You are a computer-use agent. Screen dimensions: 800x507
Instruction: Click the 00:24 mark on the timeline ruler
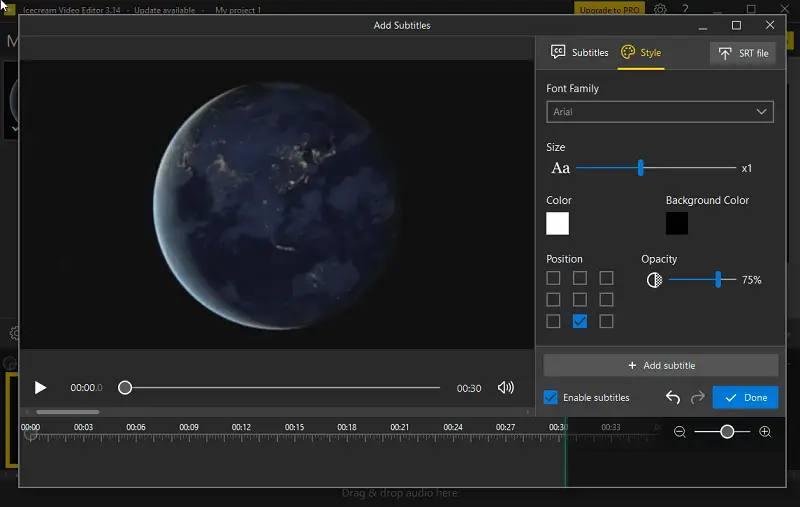[x=453, y=427]
